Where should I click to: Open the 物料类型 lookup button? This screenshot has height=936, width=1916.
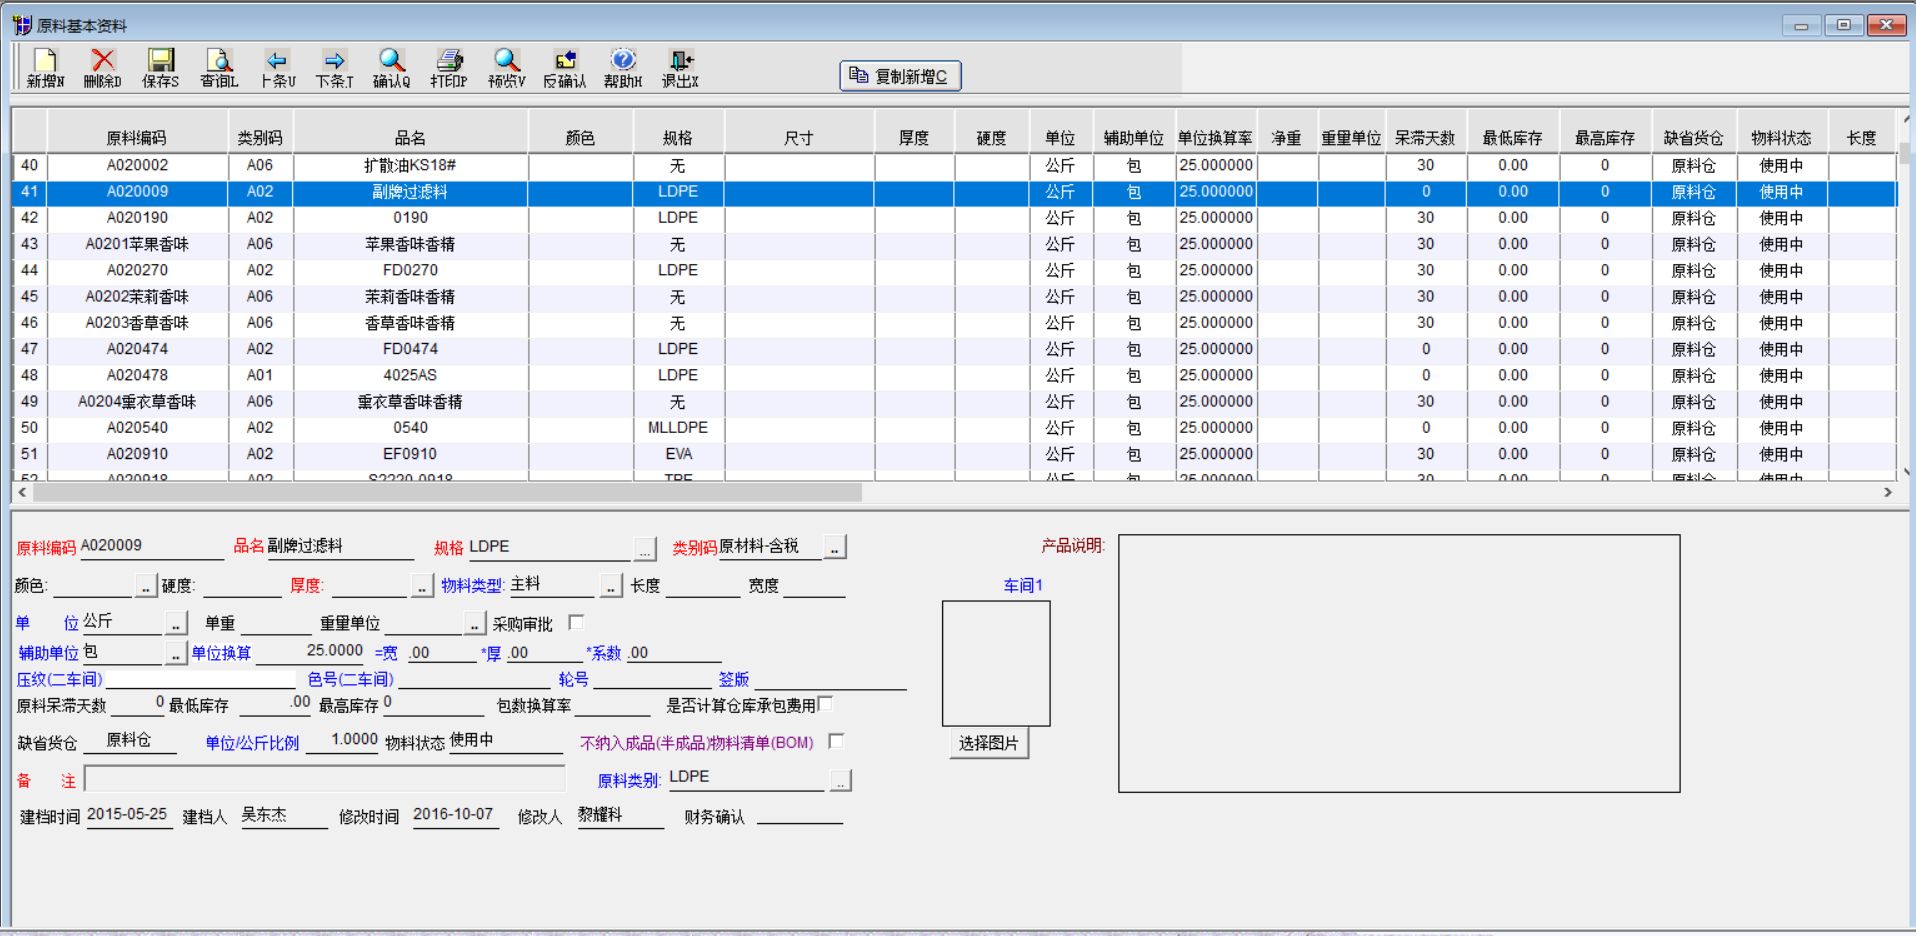tap(611, 586)
